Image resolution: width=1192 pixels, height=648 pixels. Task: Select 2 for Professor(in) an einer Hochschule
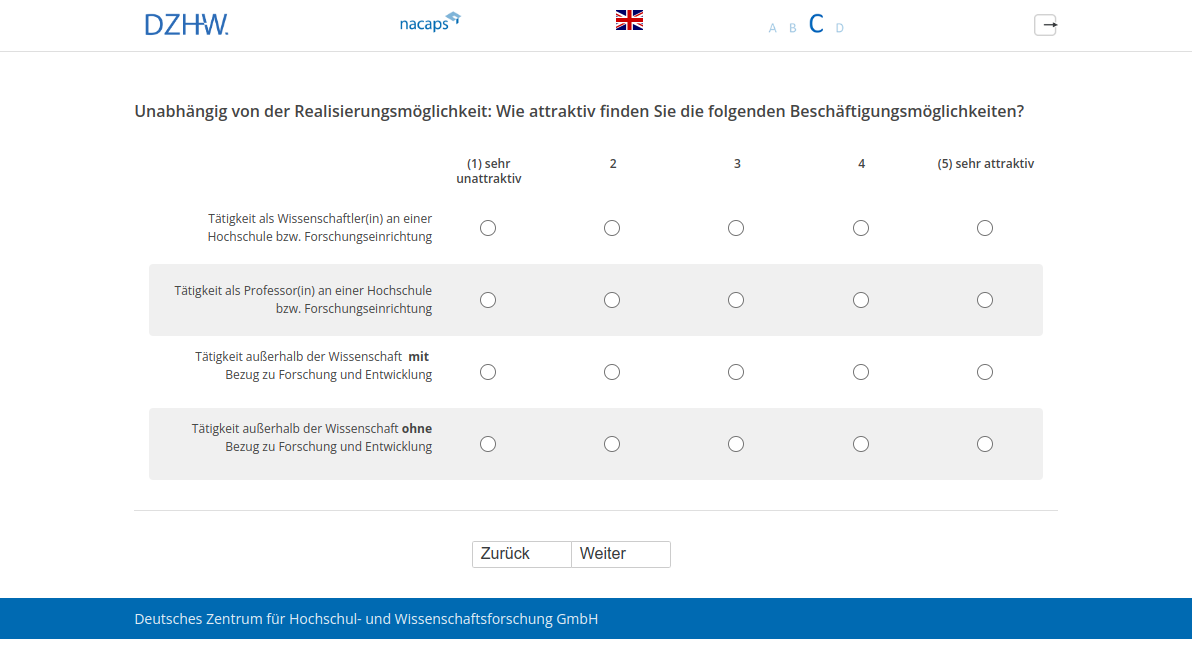click(x=612, y=300)
